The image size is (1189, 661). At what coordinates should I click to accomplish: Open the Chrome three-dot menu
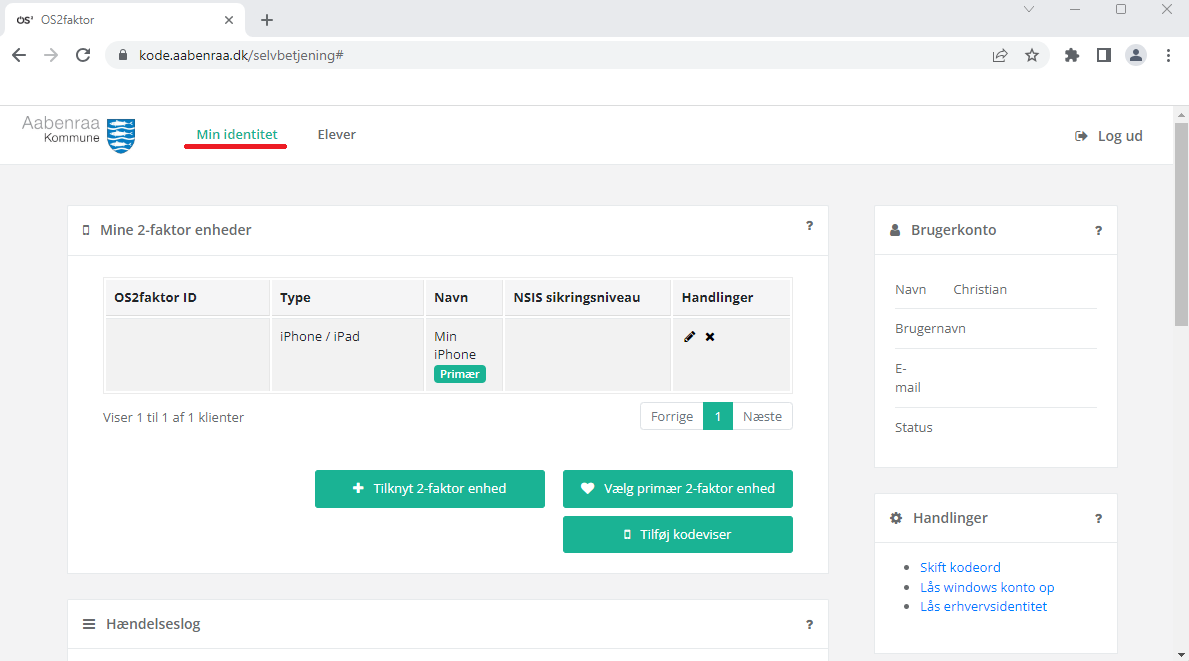pyautogui.click(x=1168, y=55)
